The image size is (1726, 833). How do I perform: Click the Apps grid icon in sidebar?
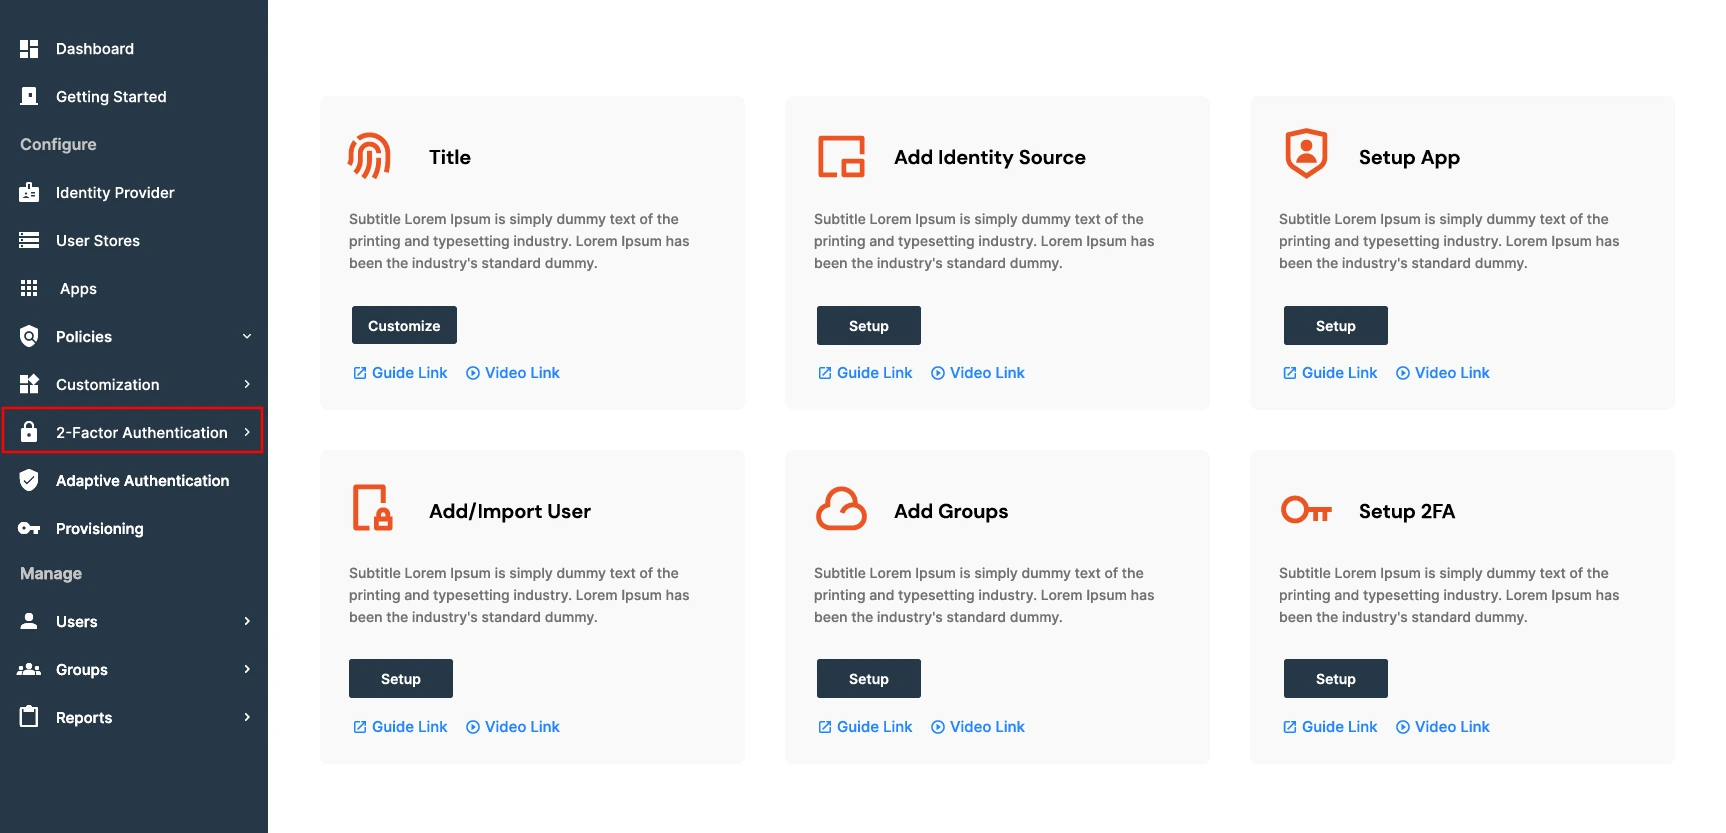coord(29,288)
